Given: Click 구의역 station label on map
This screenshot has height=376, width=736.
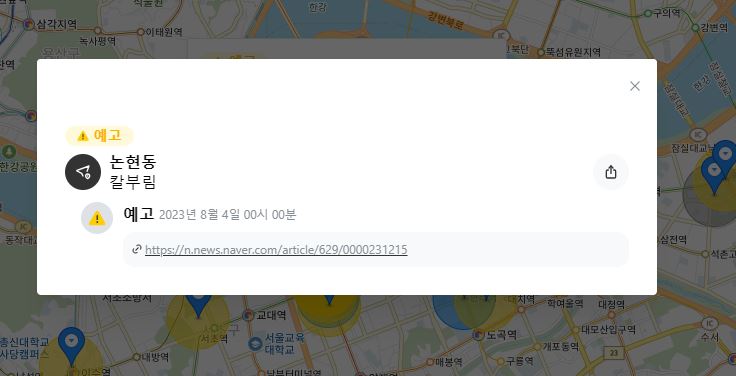Looking at the screenshot, I should (667, 13).
